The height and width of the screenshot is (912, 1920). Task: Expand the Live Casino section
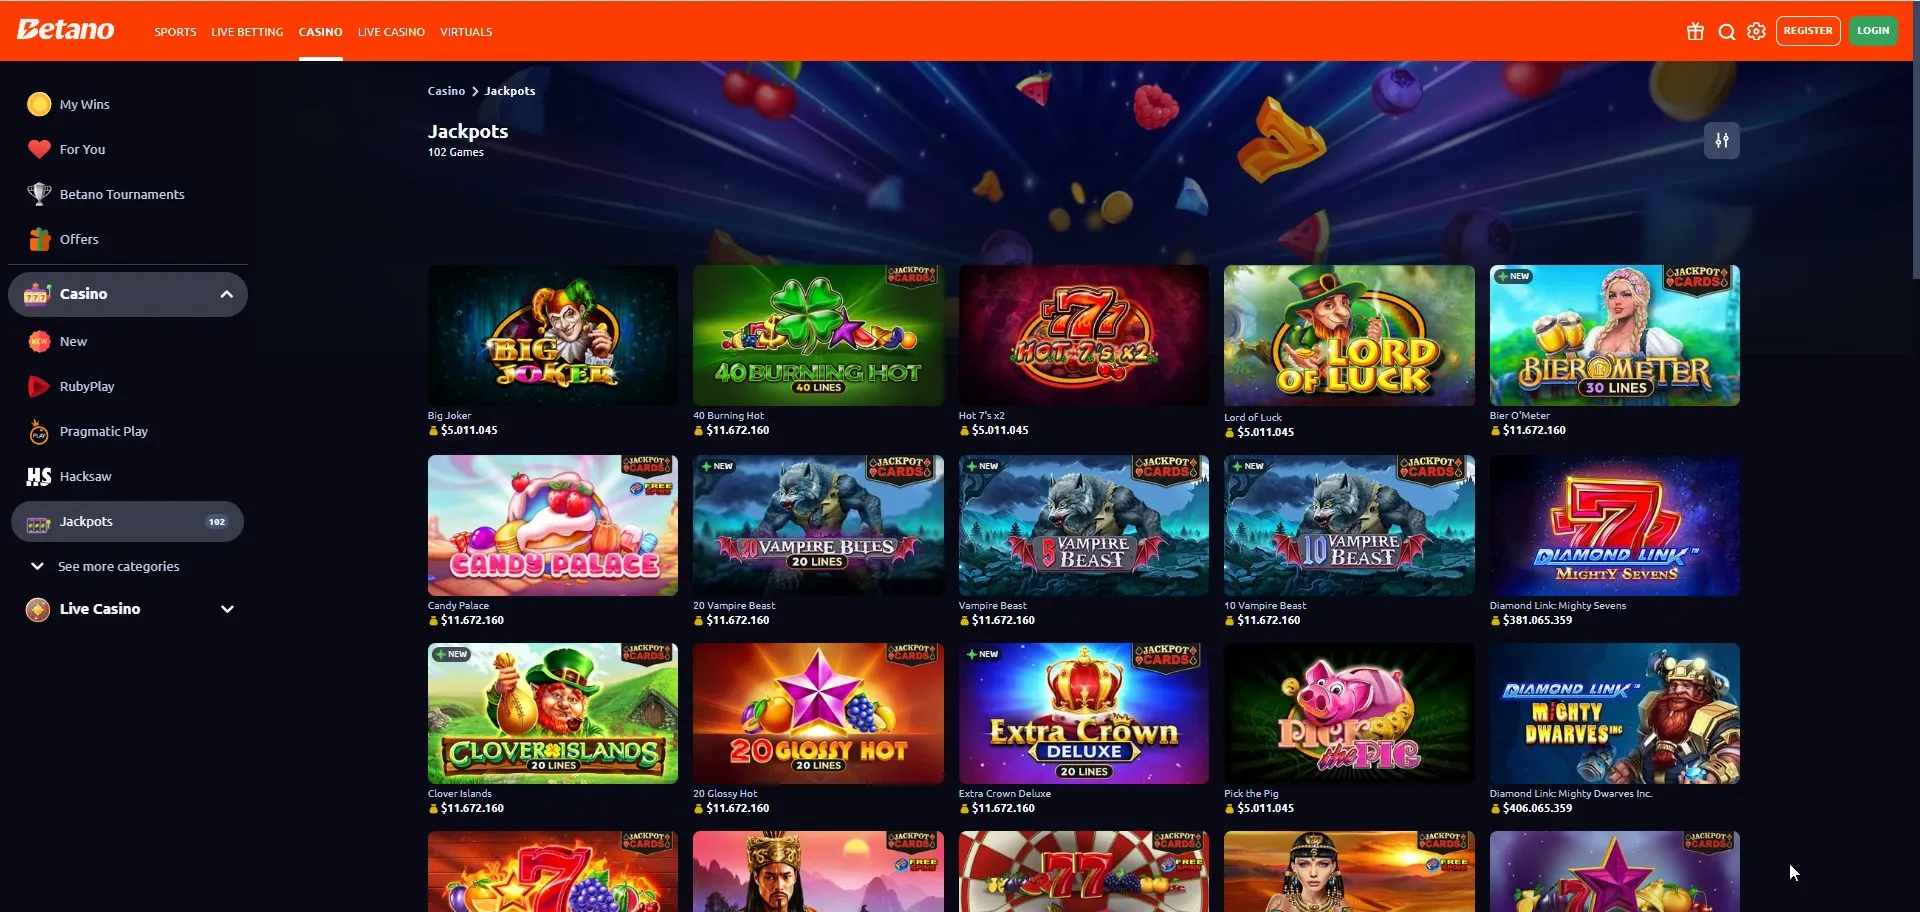click(x=227, y=609)
